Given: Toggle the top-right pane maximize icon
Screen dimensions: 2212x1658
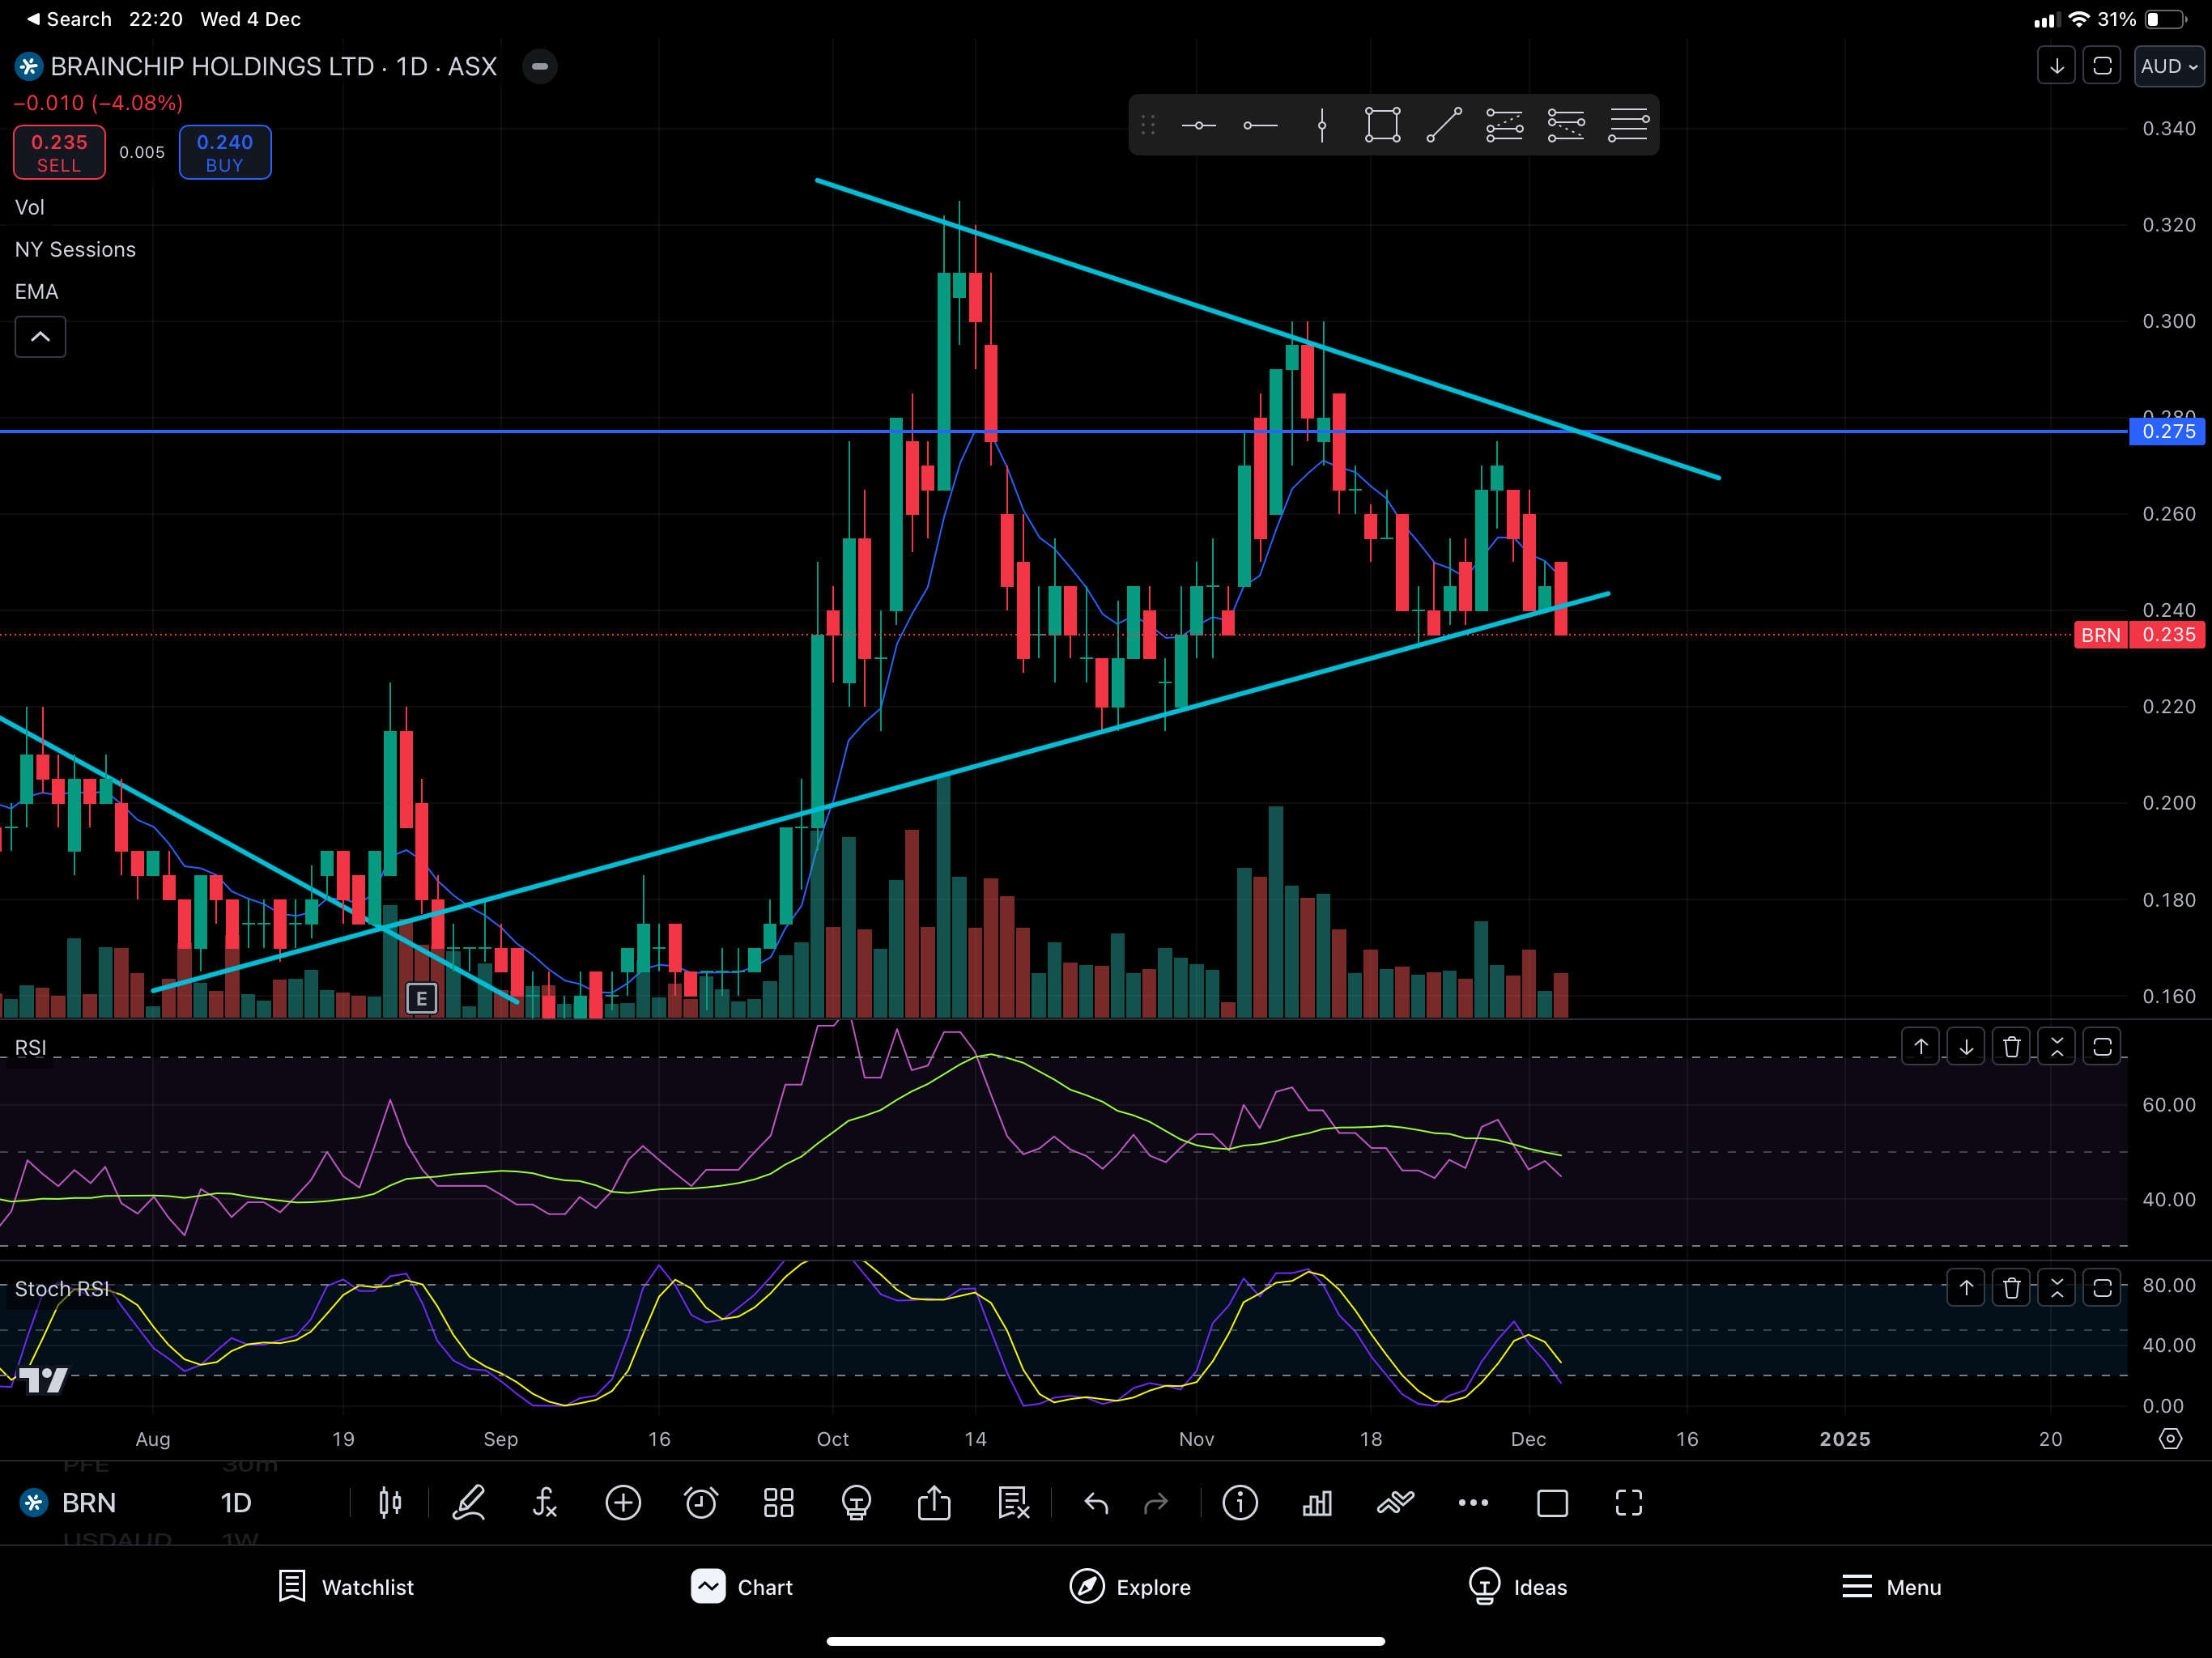Looking at the screenshot, I should (2102, 66).
